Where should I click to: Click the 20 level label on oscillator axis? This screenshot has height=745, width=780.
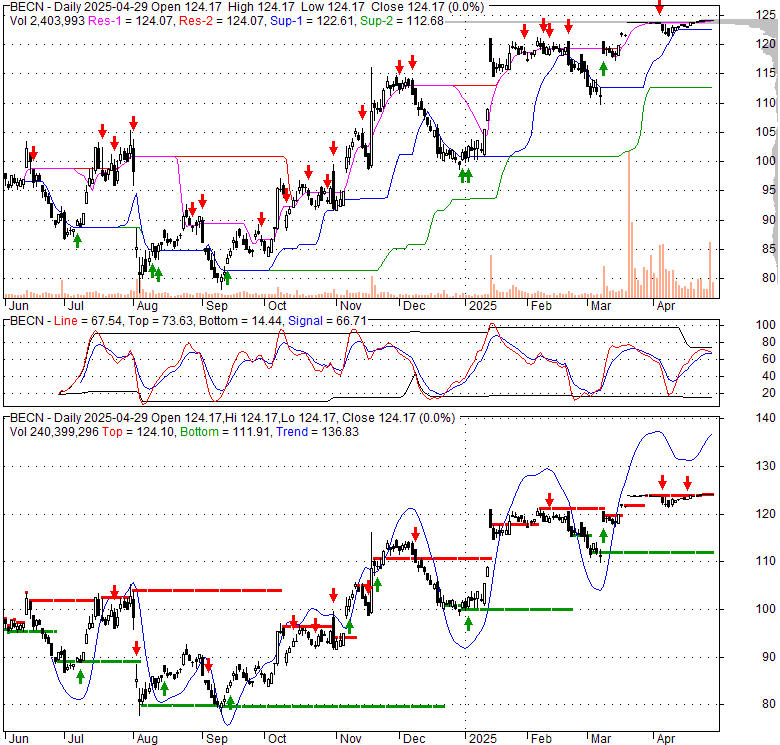tap(769, 393)
